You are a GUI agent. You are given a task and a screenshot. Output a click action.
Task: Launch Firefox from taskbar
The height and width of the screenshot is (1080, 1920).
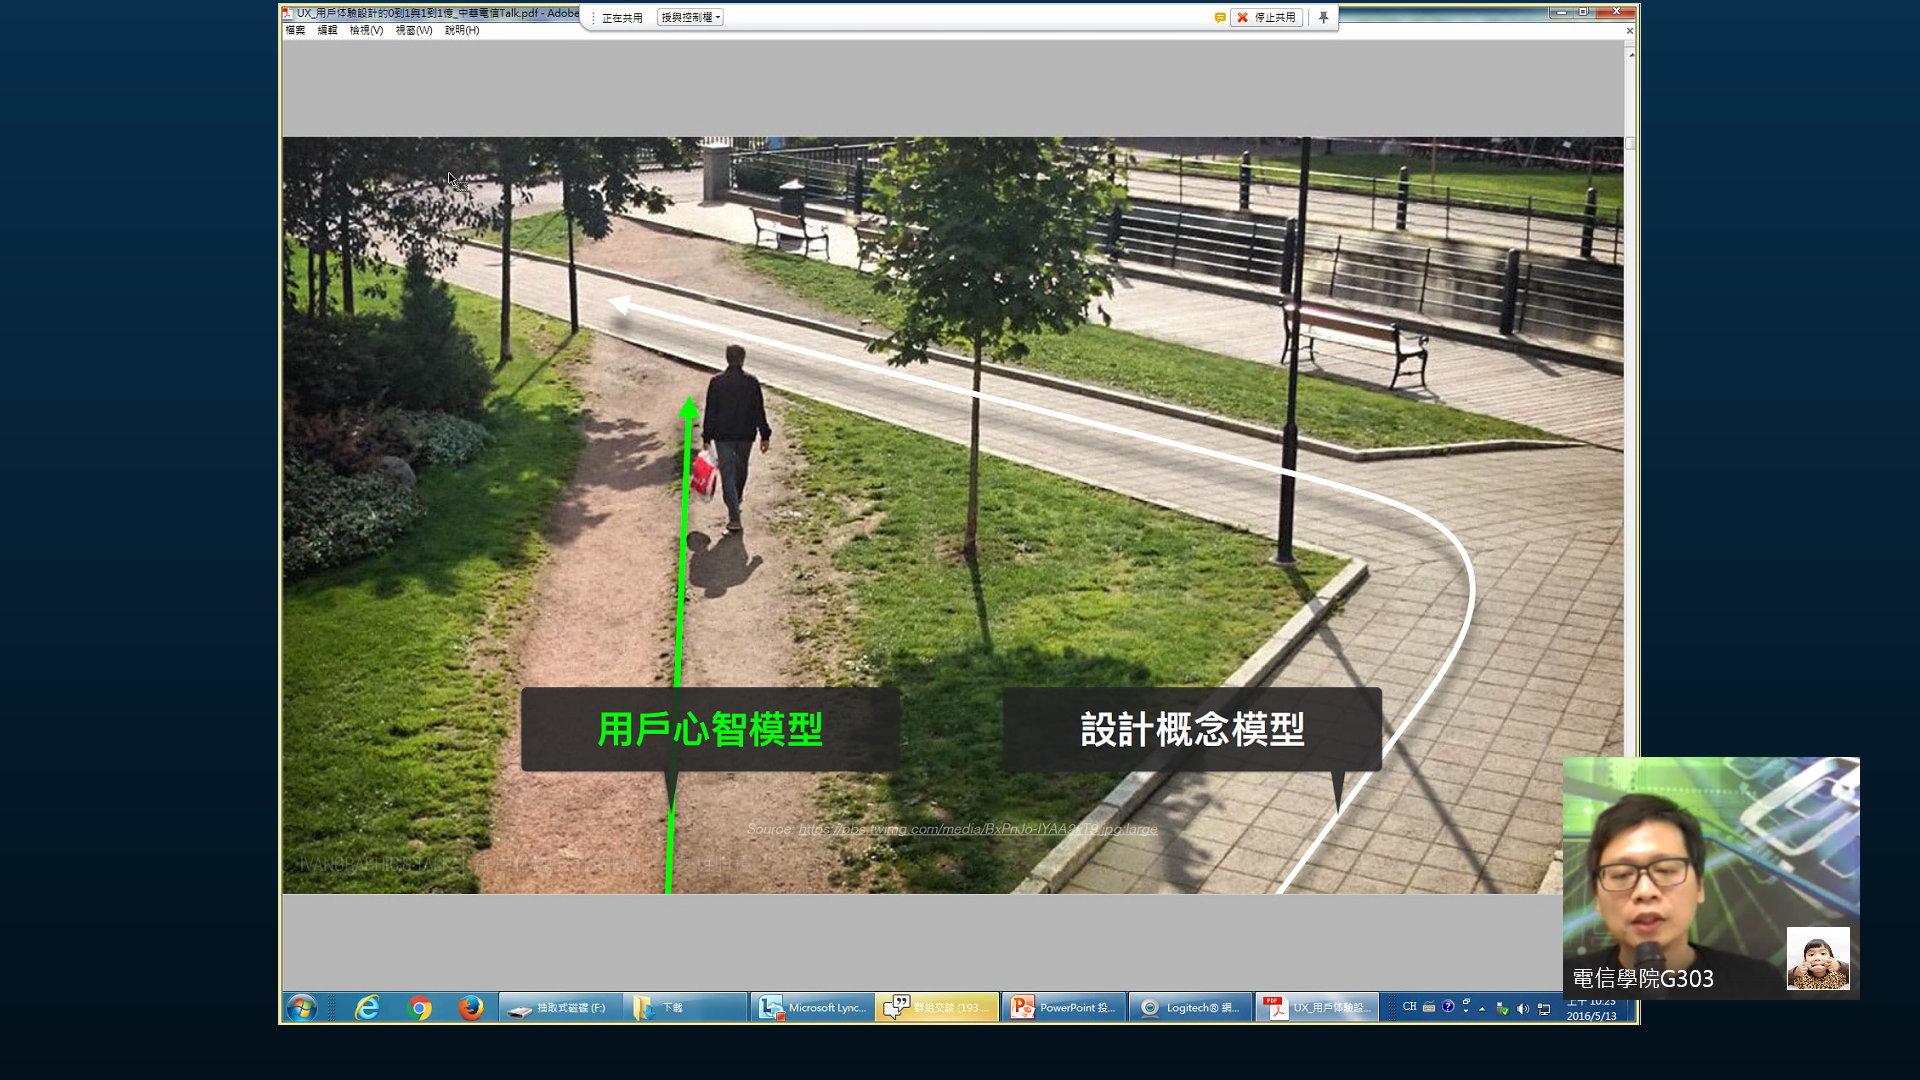[470, 1007]
